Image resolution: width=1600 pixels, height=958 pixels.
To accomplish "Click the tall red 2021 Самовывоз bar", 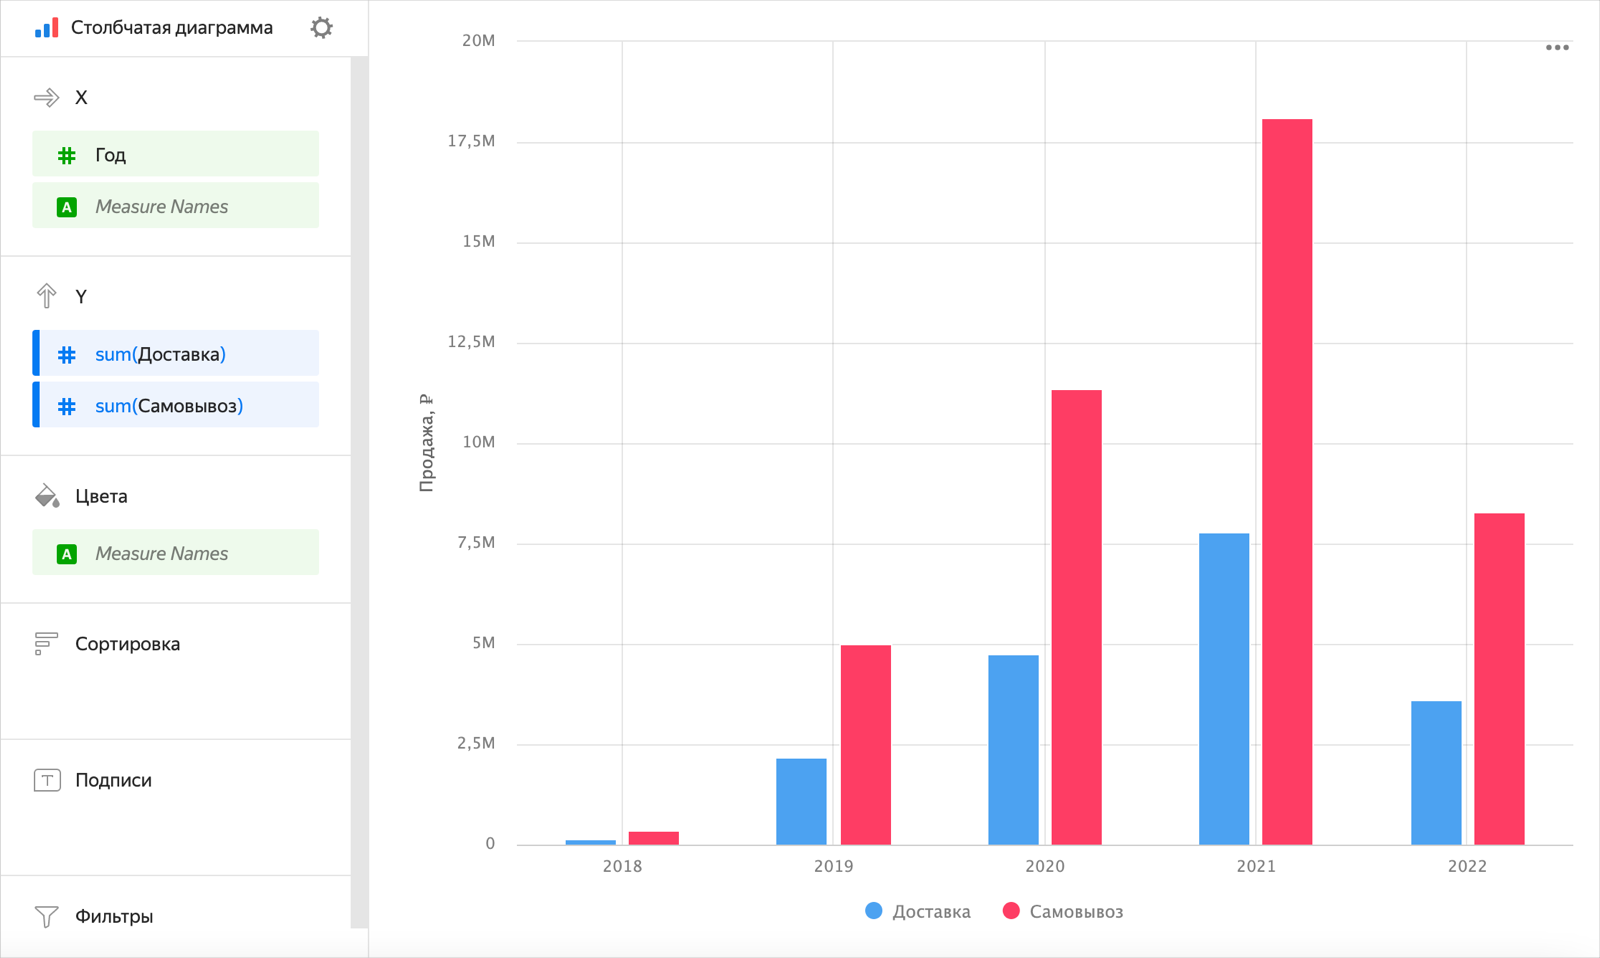I will [x=1287, y=480].
